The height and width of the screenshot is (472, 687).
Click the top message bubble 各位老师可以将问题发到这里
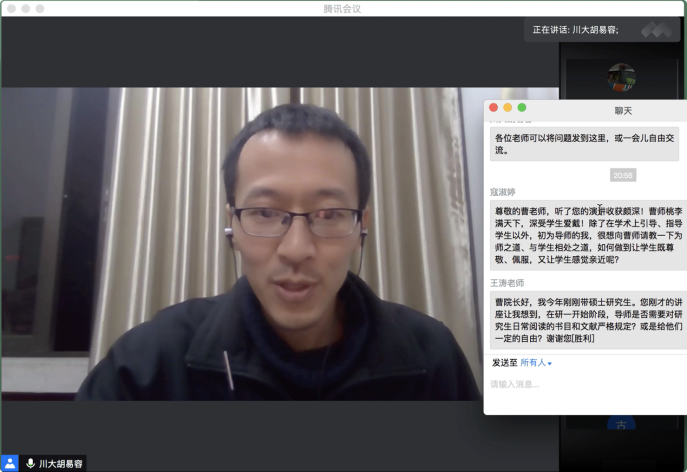click(x=584, y=144)
